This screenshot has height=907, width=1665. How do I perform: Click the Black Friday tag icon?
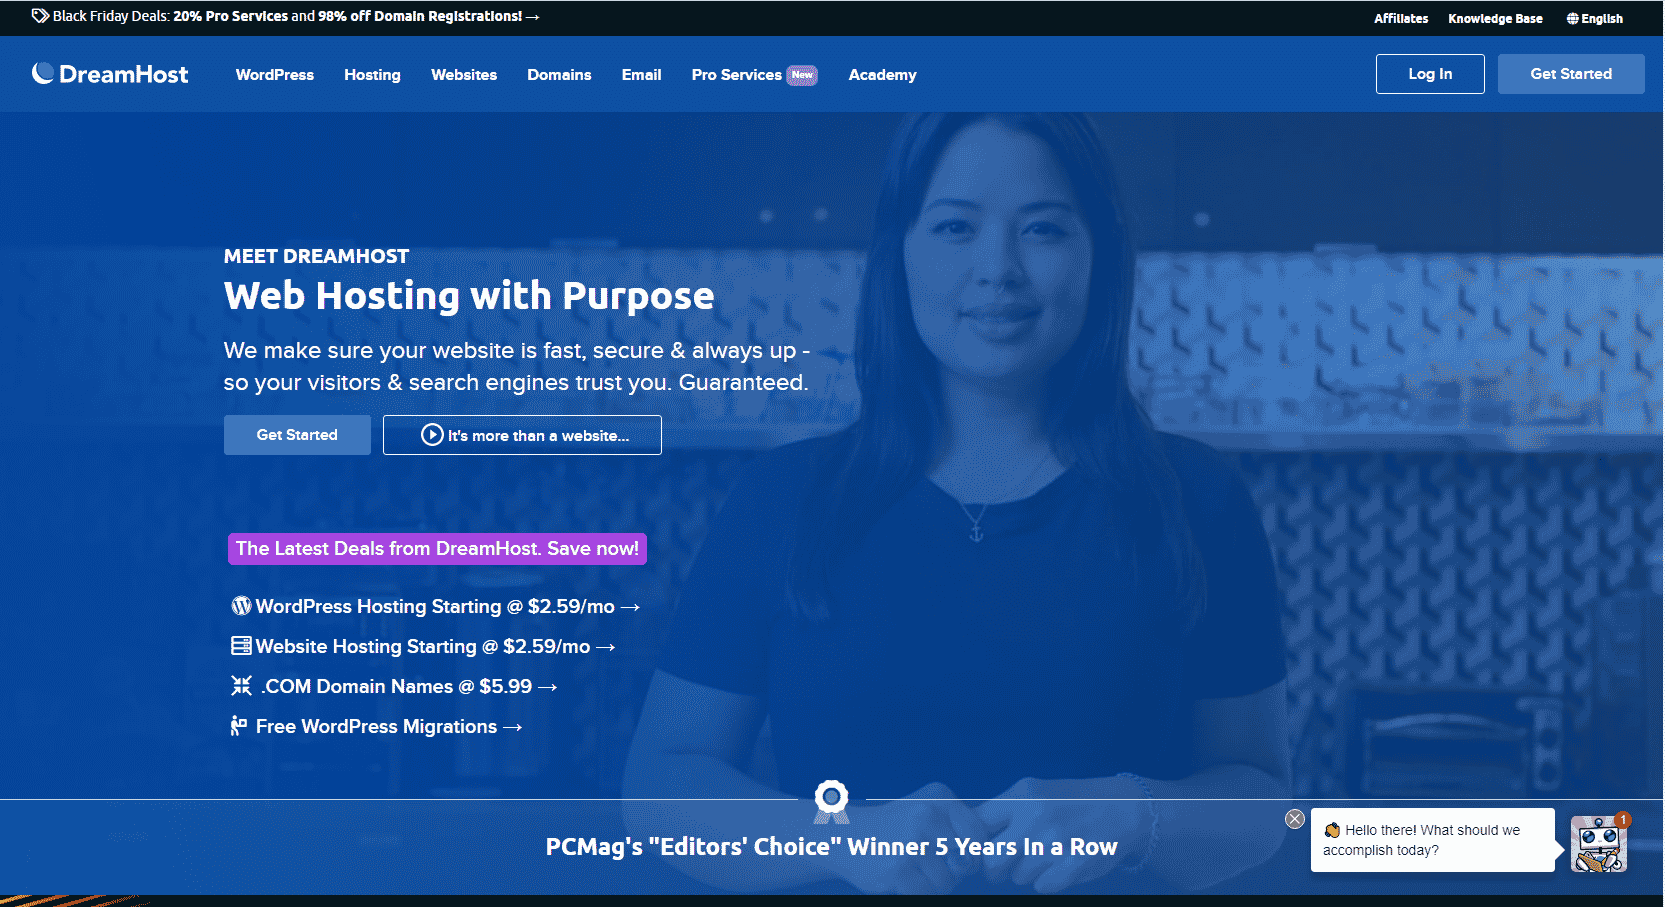coord(40,16)
